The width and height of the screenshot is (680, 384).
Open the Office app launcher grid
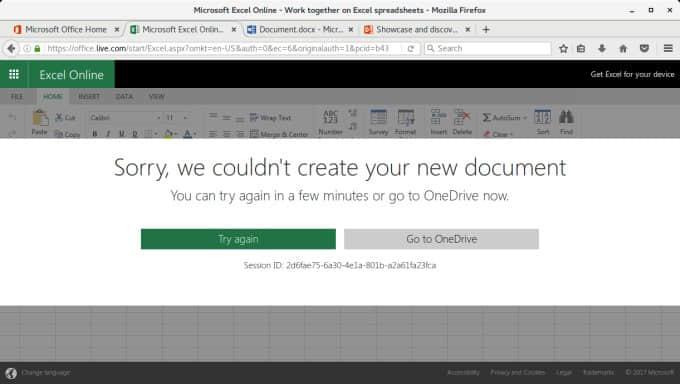[14, 74]
